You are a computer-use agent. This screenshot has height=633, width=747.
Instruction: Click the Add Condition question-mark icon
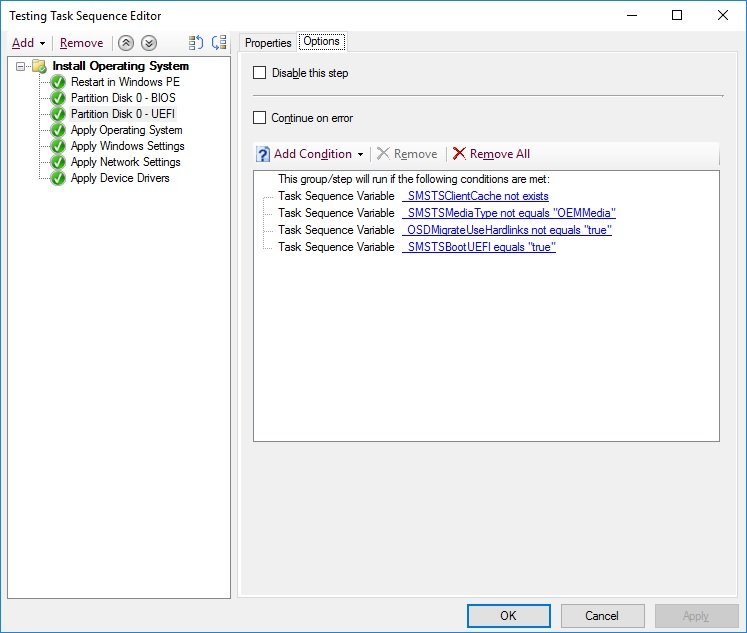point(263,154)
